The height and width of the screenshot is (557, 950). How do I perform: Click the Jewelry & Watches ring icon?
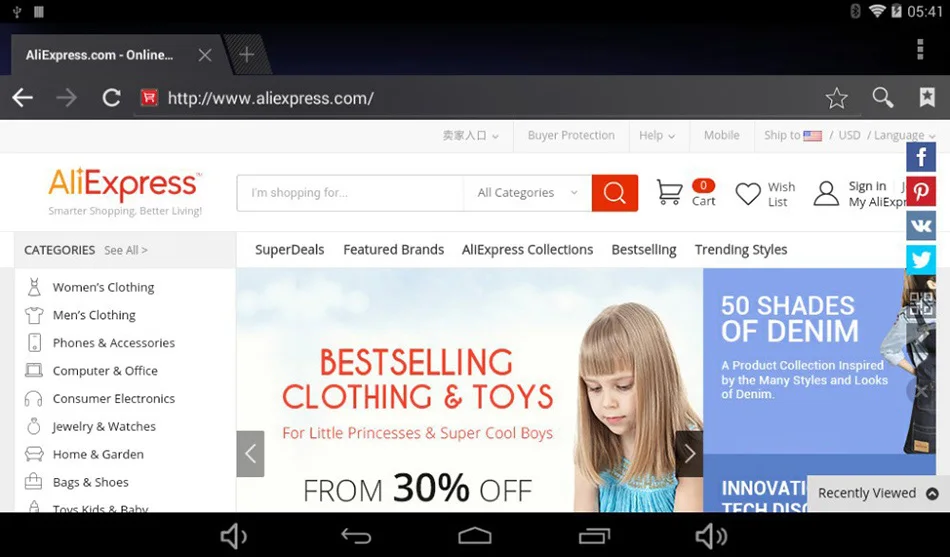click(x=34, y=426)
